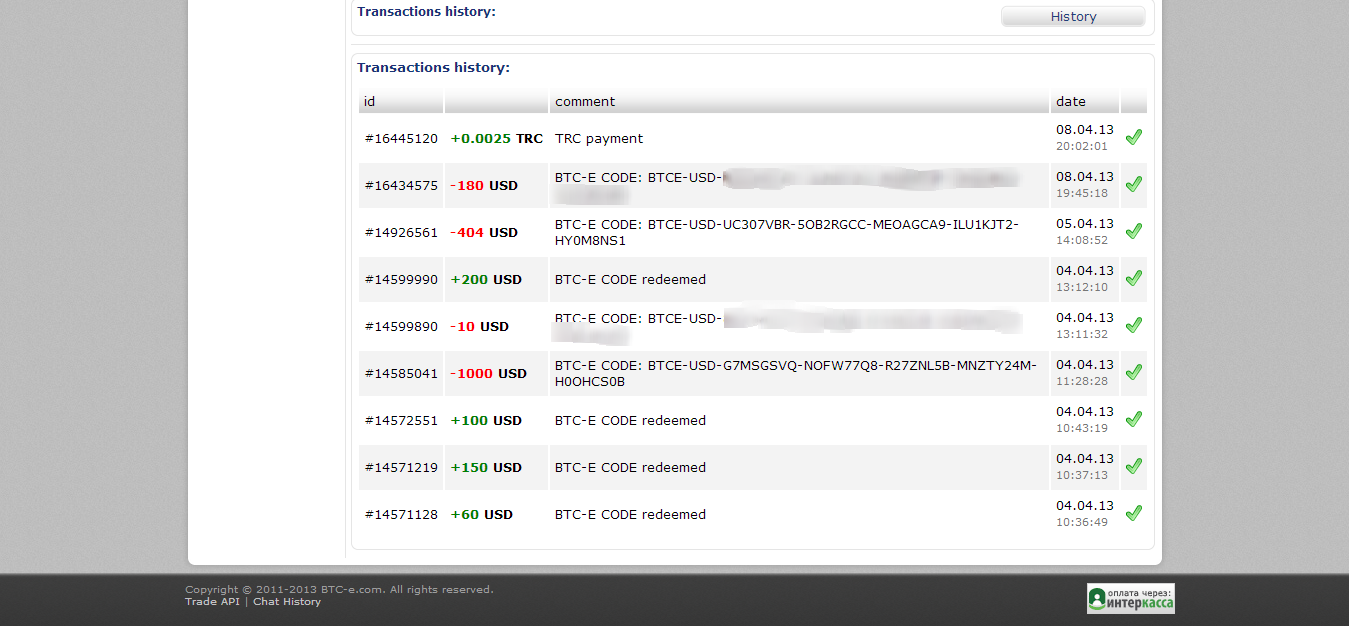Click the date 04.04.13 11:28:28

(1085, 373)
